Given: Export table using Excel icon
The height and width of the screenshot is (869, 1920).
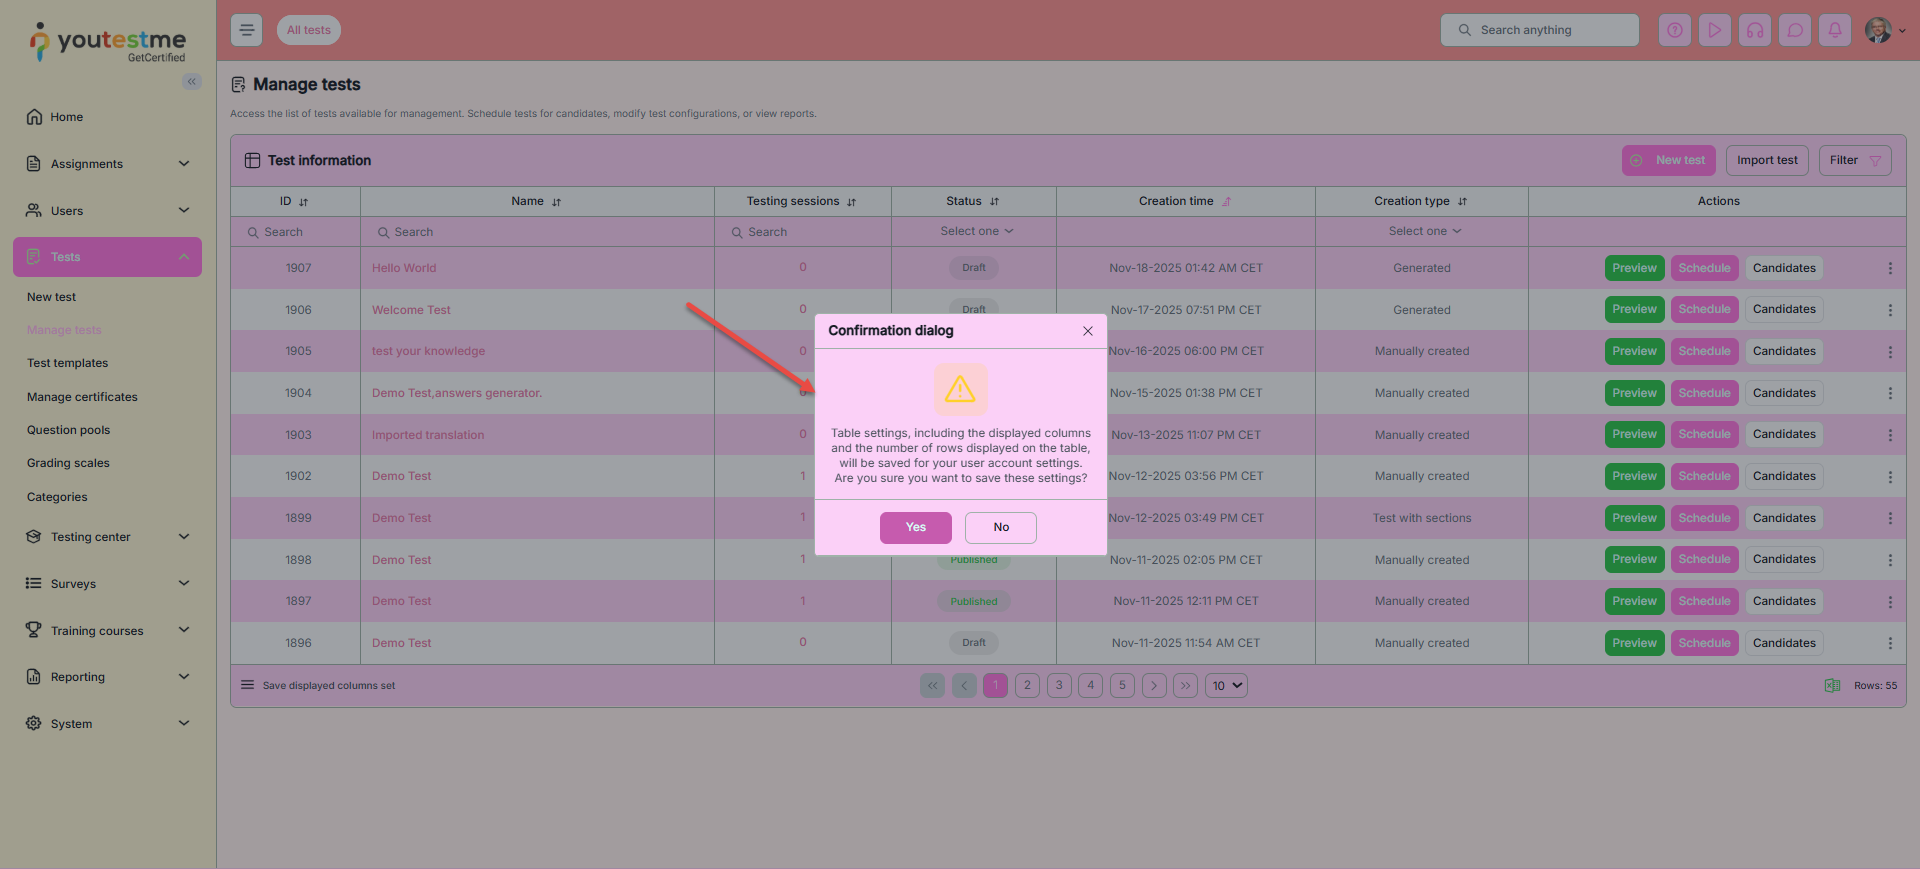Looking at the screenshot, I should 1832,686.
